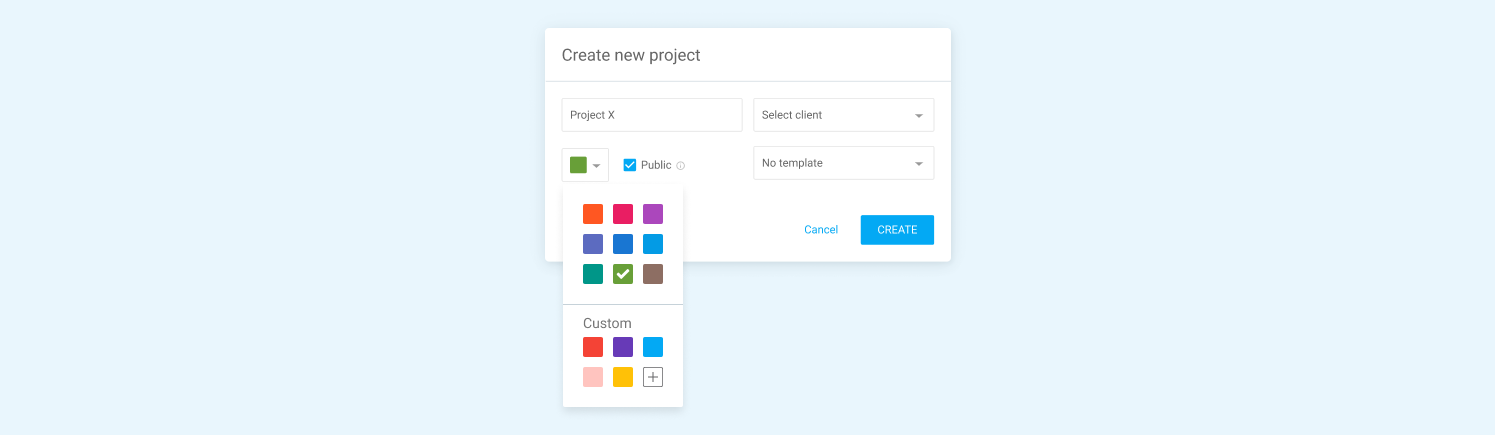
Task: Click the Project X name field
Action: [652, 115]
